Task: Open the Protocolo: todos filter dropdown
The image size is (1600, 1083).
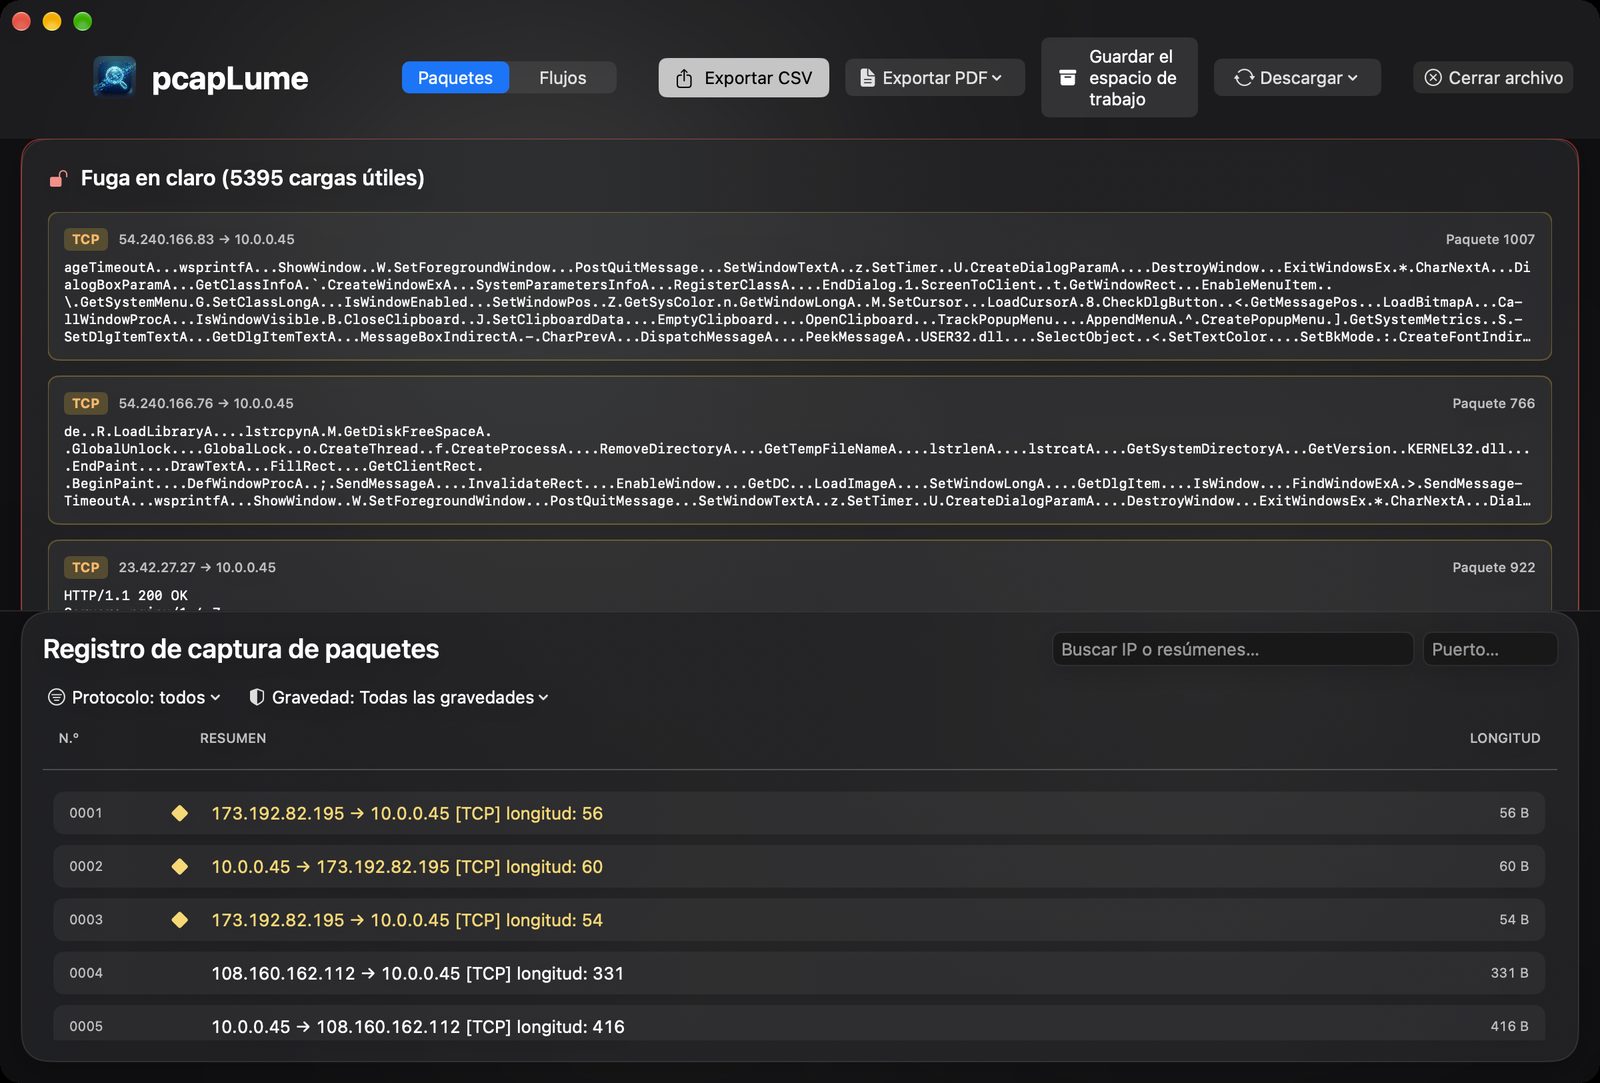Action: click(135, 697)
